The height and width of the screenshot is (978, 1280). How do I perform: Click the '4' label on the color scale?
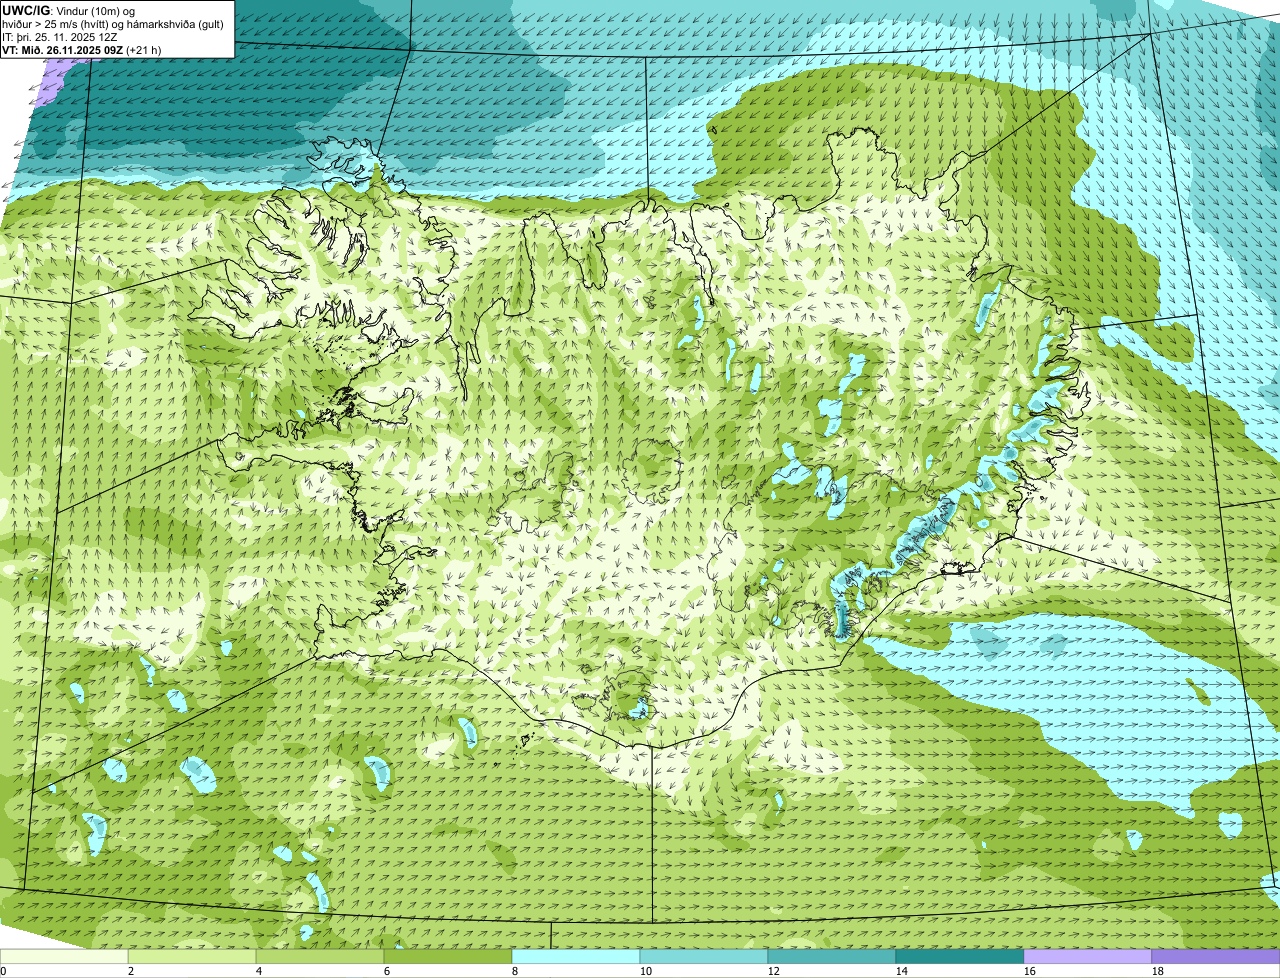pos(259,971)
